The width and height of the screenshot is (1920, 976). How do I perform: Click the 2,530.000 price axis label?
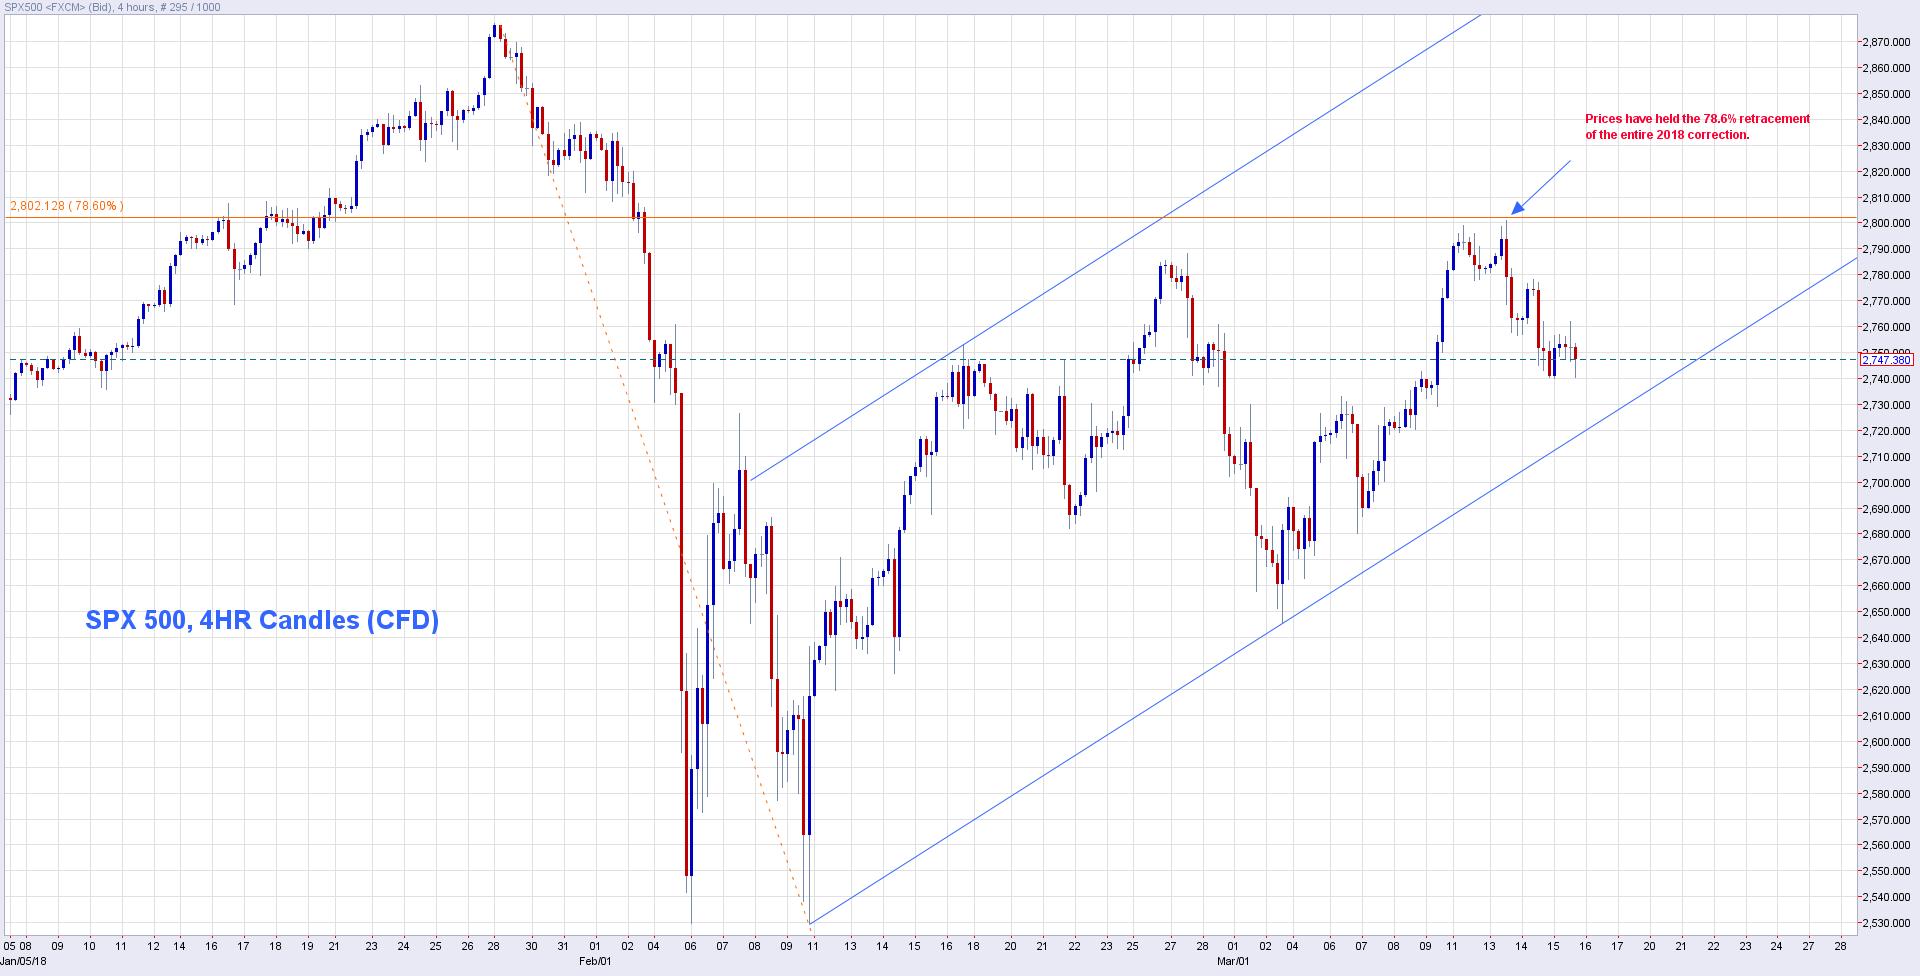(x=1886, y=923)
